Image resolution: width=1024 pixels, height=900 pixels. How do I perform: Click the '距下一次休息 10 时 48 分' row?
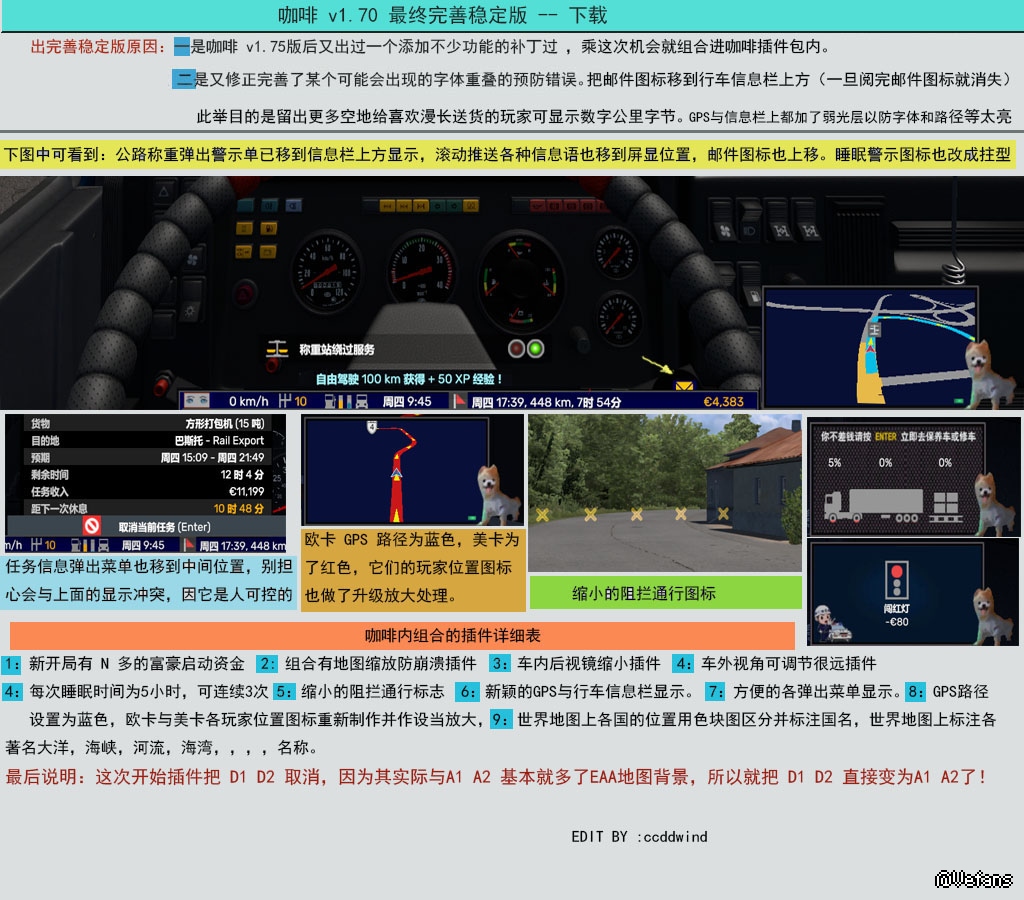coord(146,508)
